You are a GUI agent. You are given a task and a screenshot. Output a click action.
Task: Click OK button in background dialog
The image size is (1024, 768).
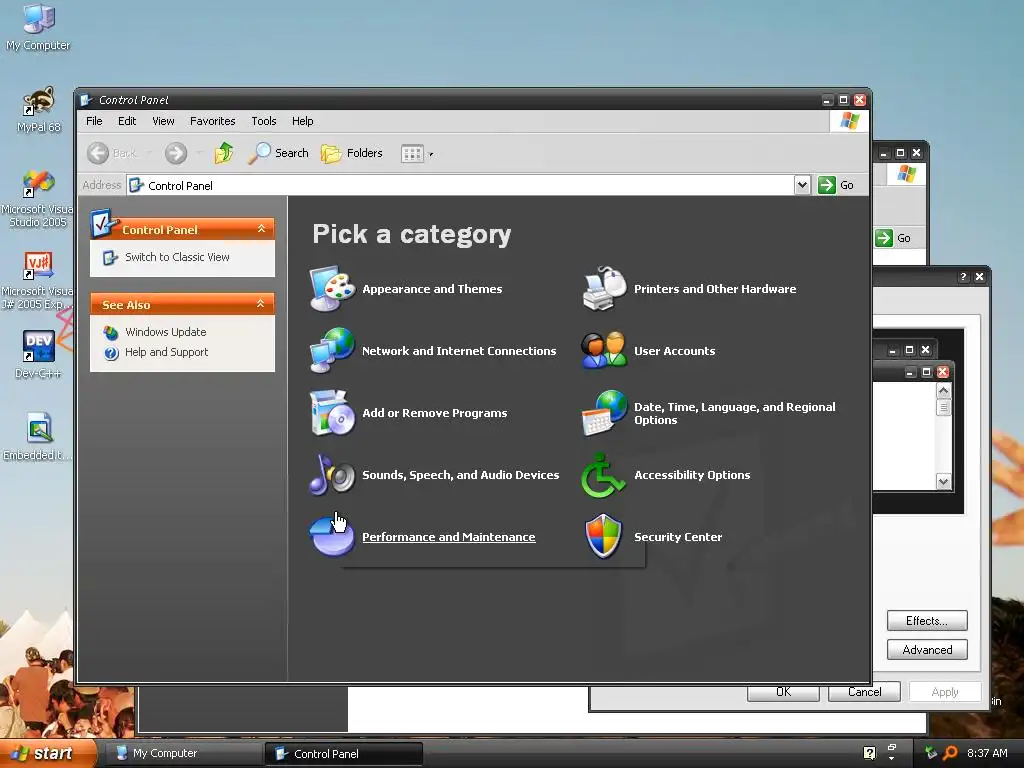click(783, 692)
